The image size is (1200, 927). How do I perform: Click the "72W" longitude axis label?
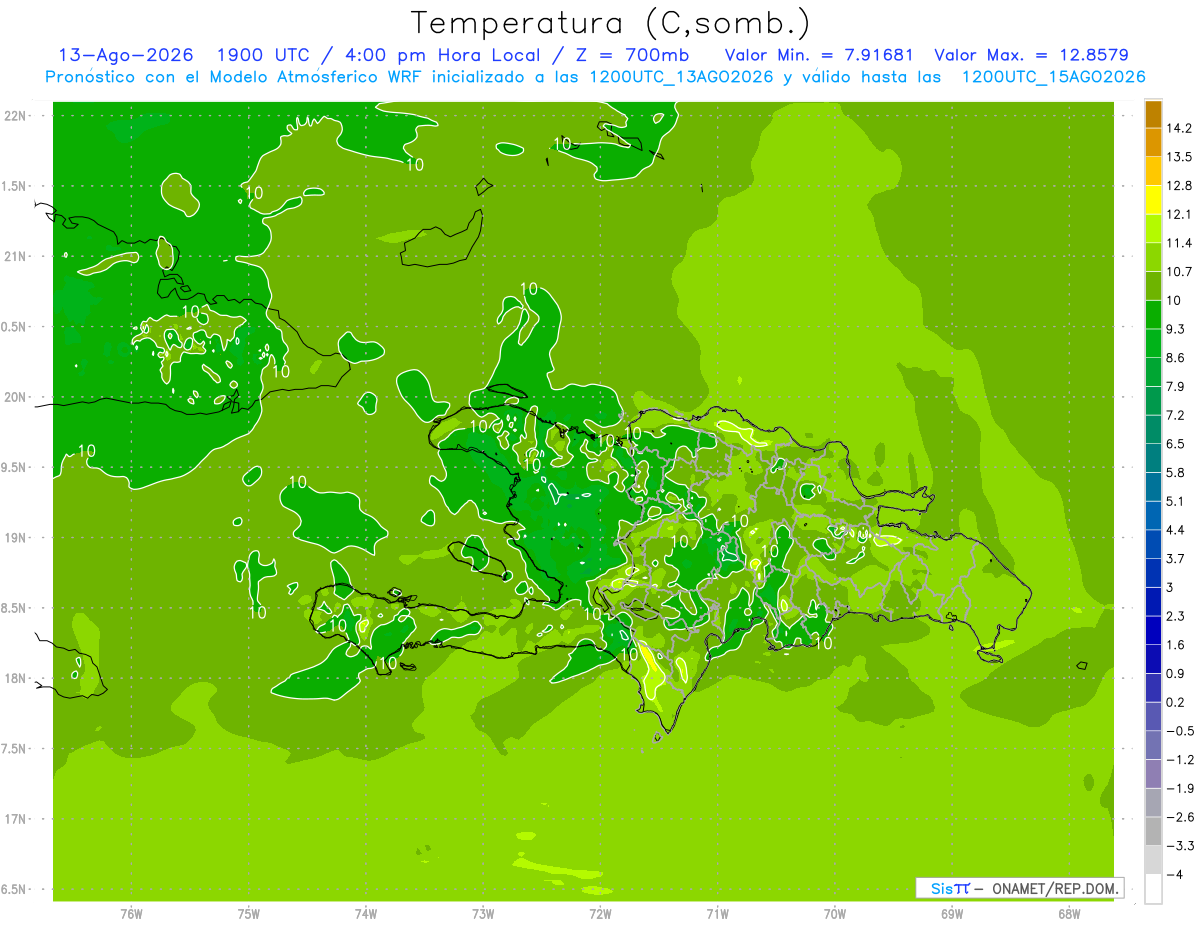(x=600, y=913)
